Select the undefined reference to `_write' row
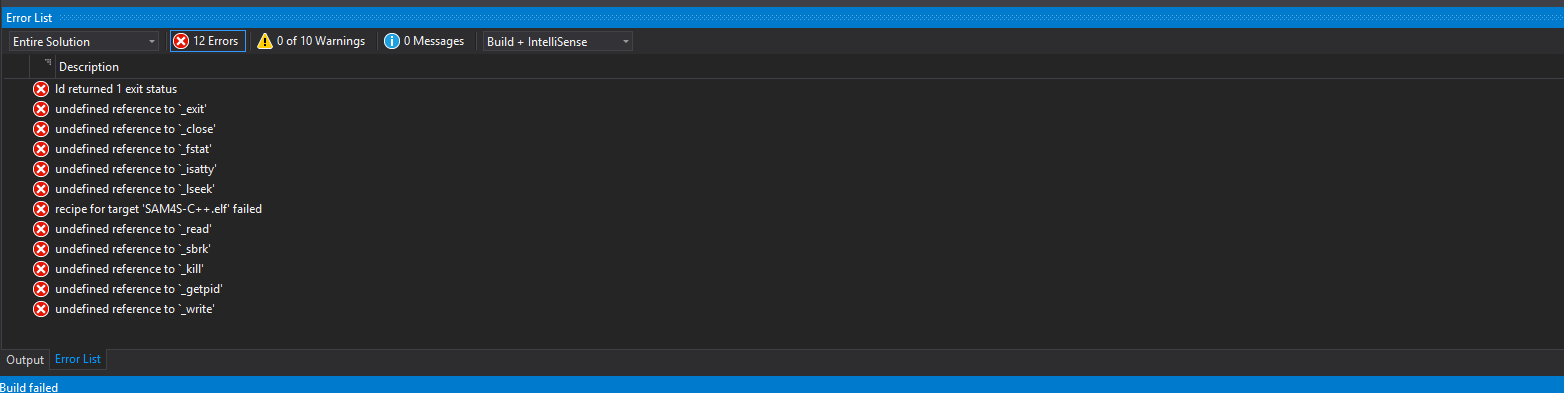1564x393 pixels. tap(780, 309)
